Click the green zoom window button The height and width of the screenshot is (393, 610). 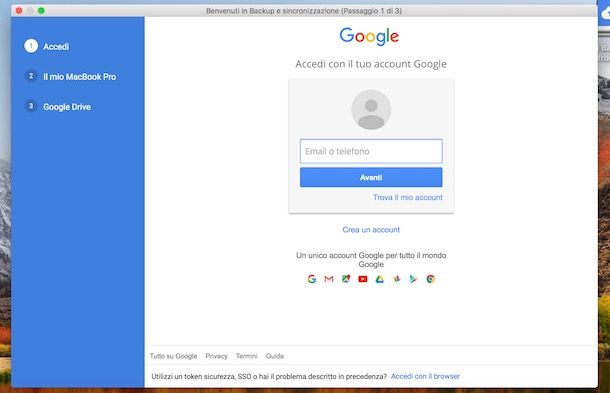[x=41, y=11]
